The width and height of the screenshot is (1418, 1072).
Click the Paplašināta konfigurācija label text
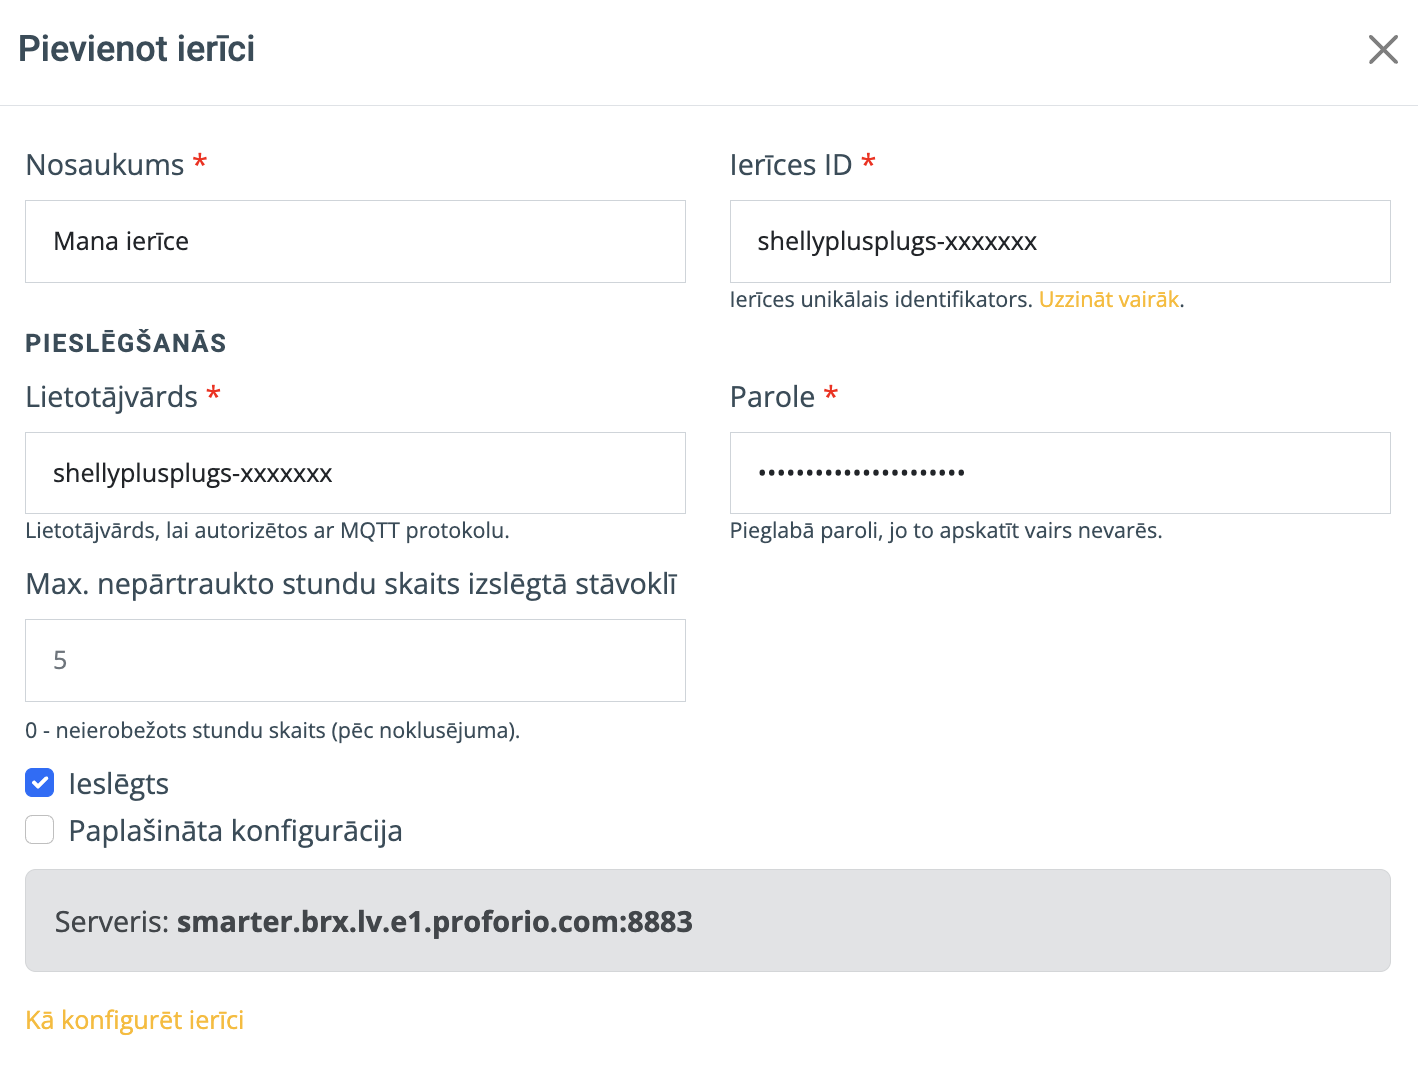coord(235,831)
